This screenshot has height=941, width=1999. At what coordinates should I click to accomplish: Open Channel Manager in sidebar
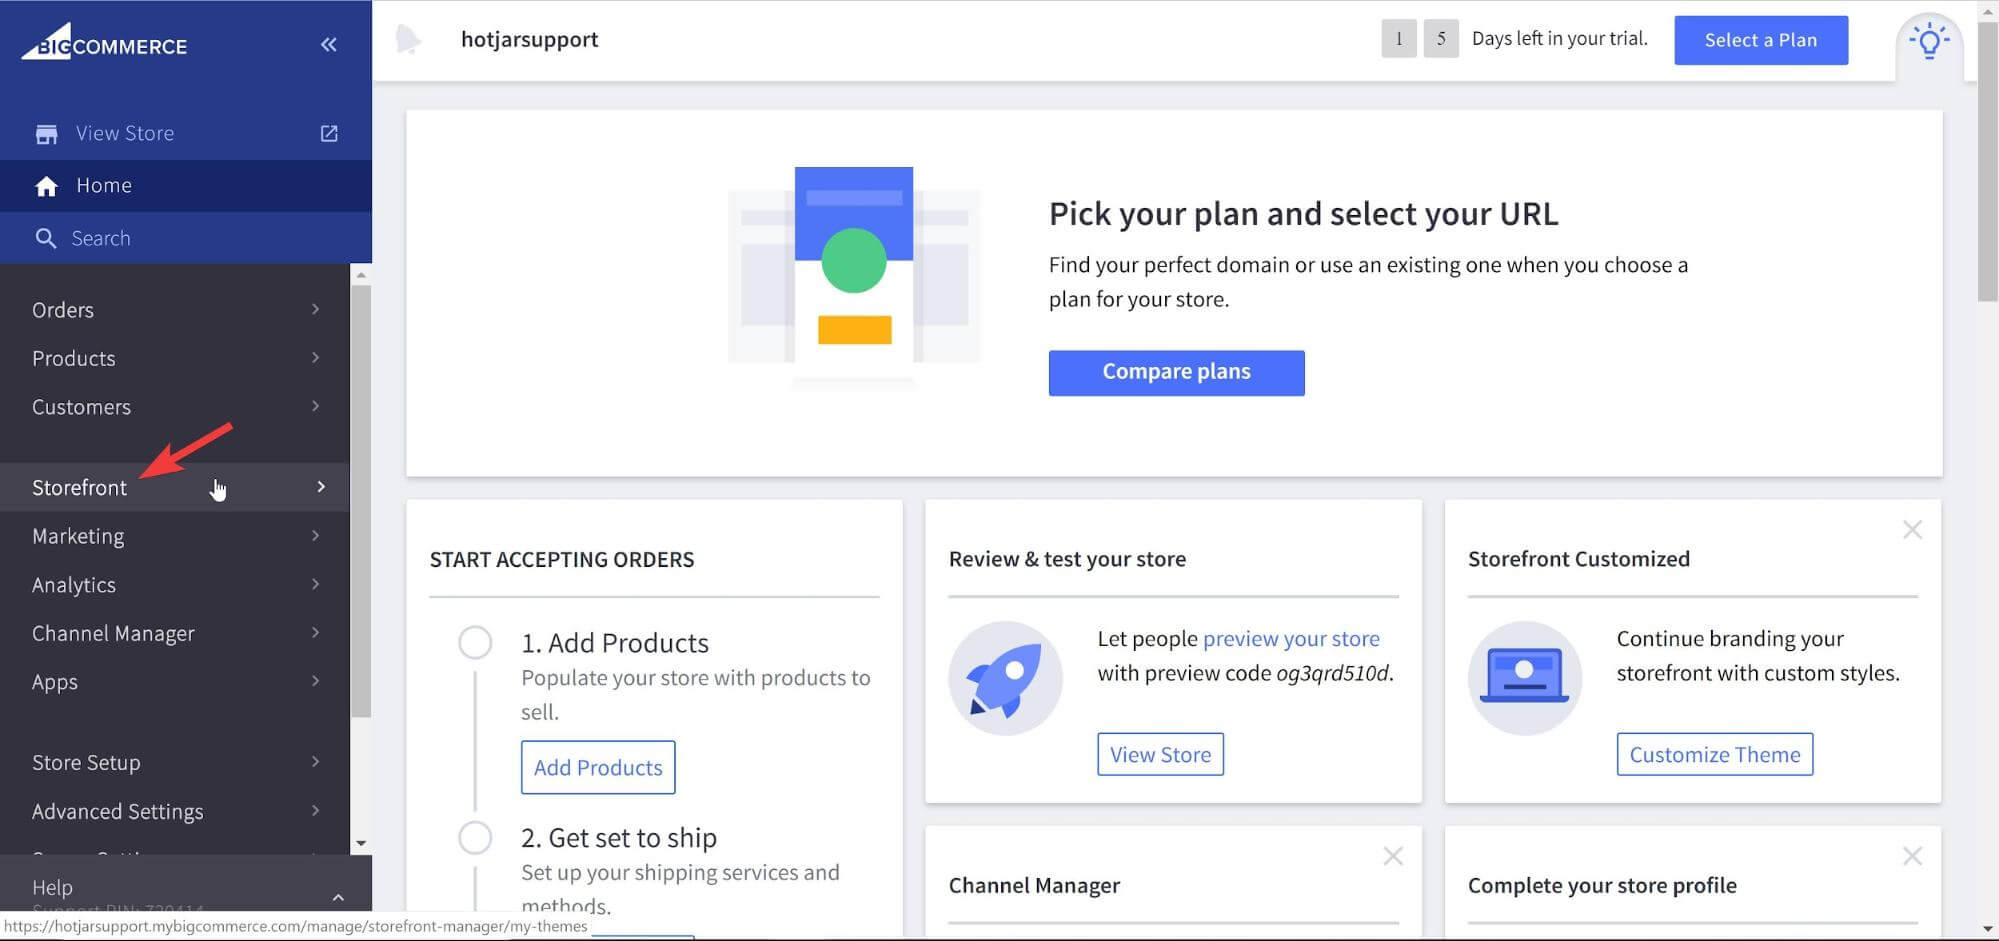(x=175, y=633)
